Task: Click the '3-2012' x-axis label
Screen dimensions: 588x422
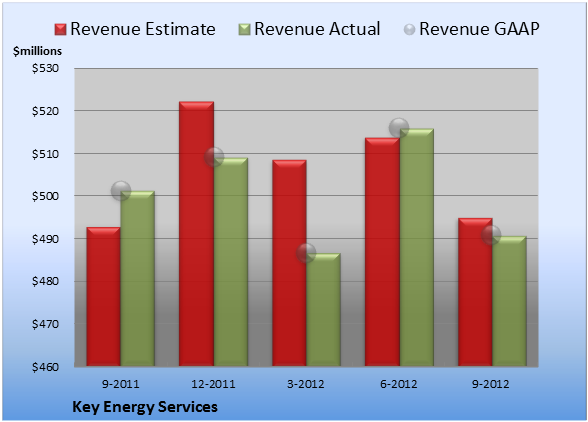Action: pyautogui.click(x=306, y=384)
